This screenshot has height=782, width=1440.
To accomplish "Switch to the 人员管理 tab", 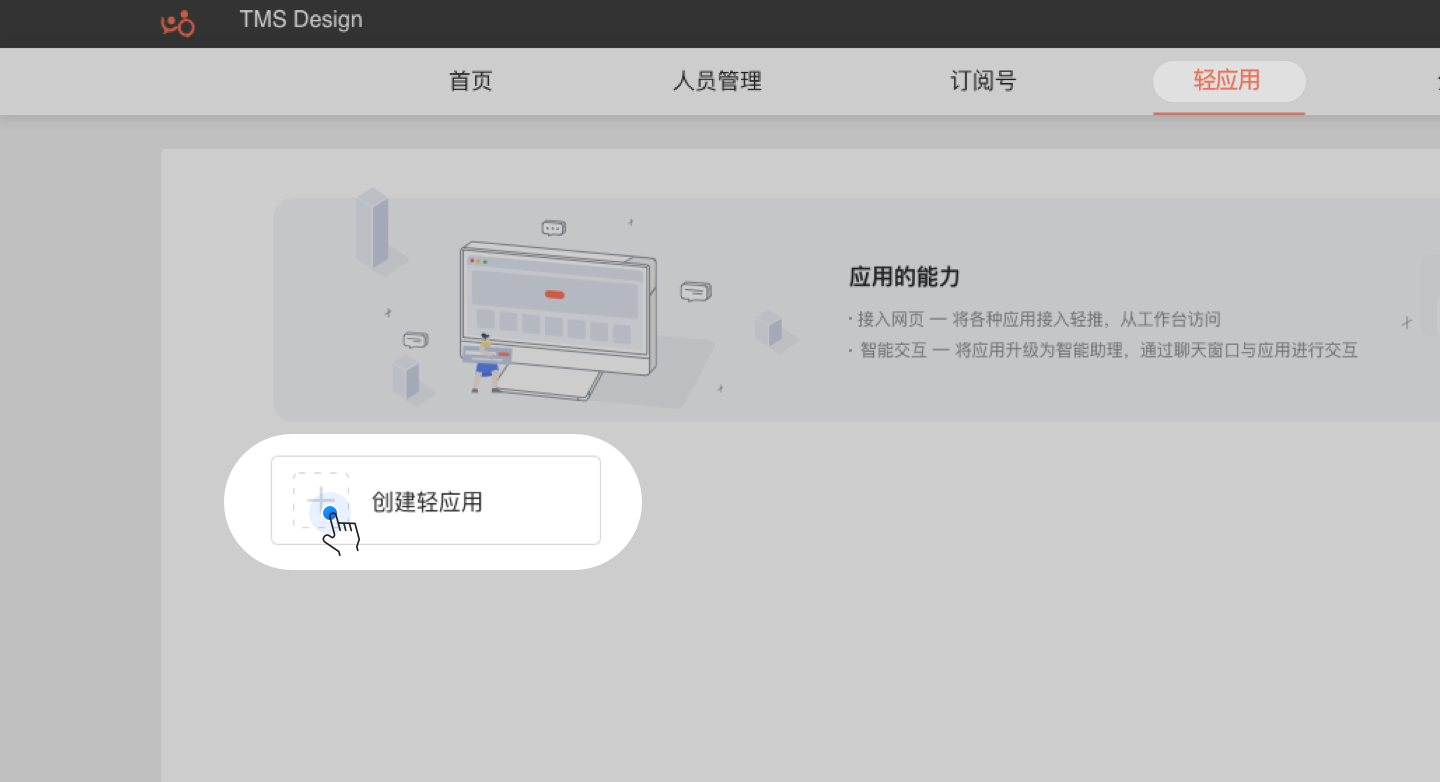I will (x=718, y=81).
